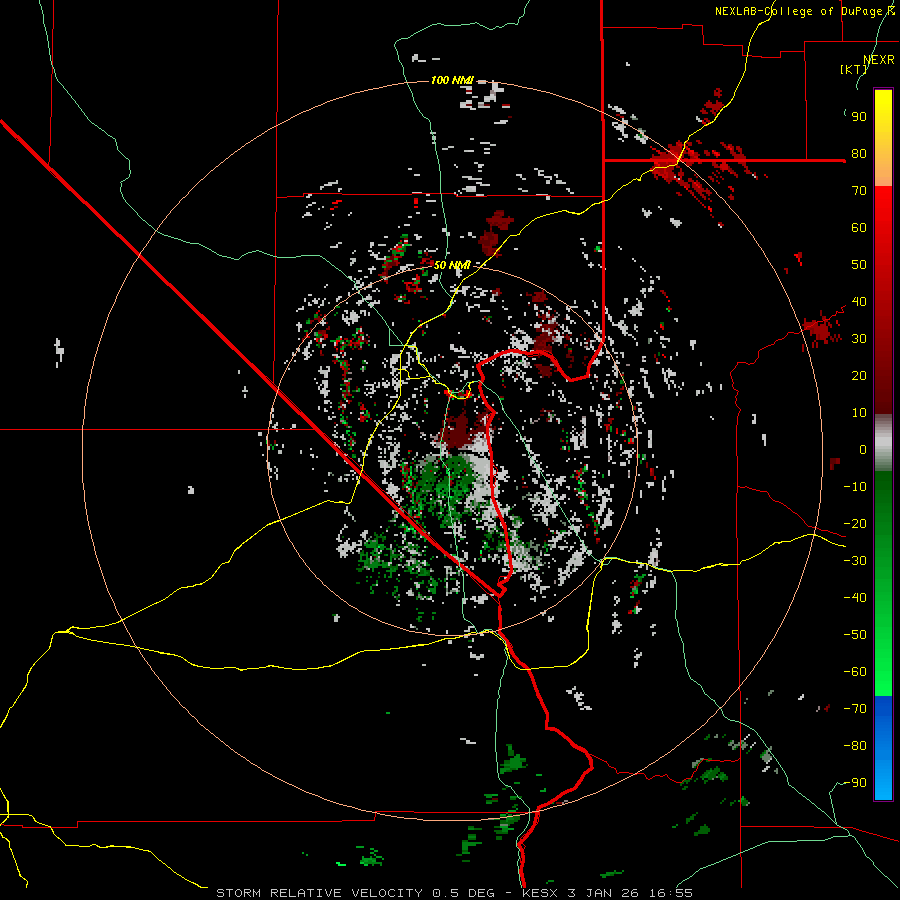The image size is (900, 900).
Task: Click the -60 value on the velocity scale
Action: [x=855, y=672]
